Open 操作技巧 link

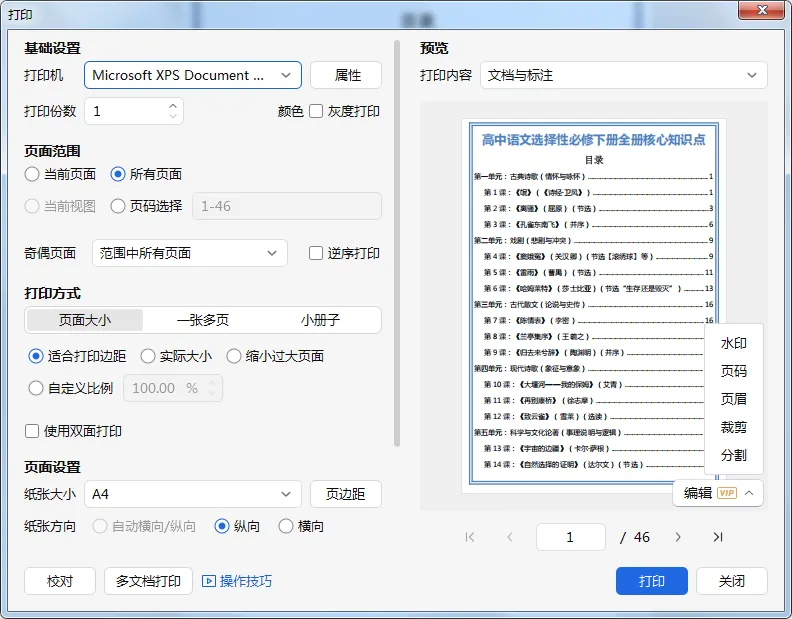pos(245,581)
